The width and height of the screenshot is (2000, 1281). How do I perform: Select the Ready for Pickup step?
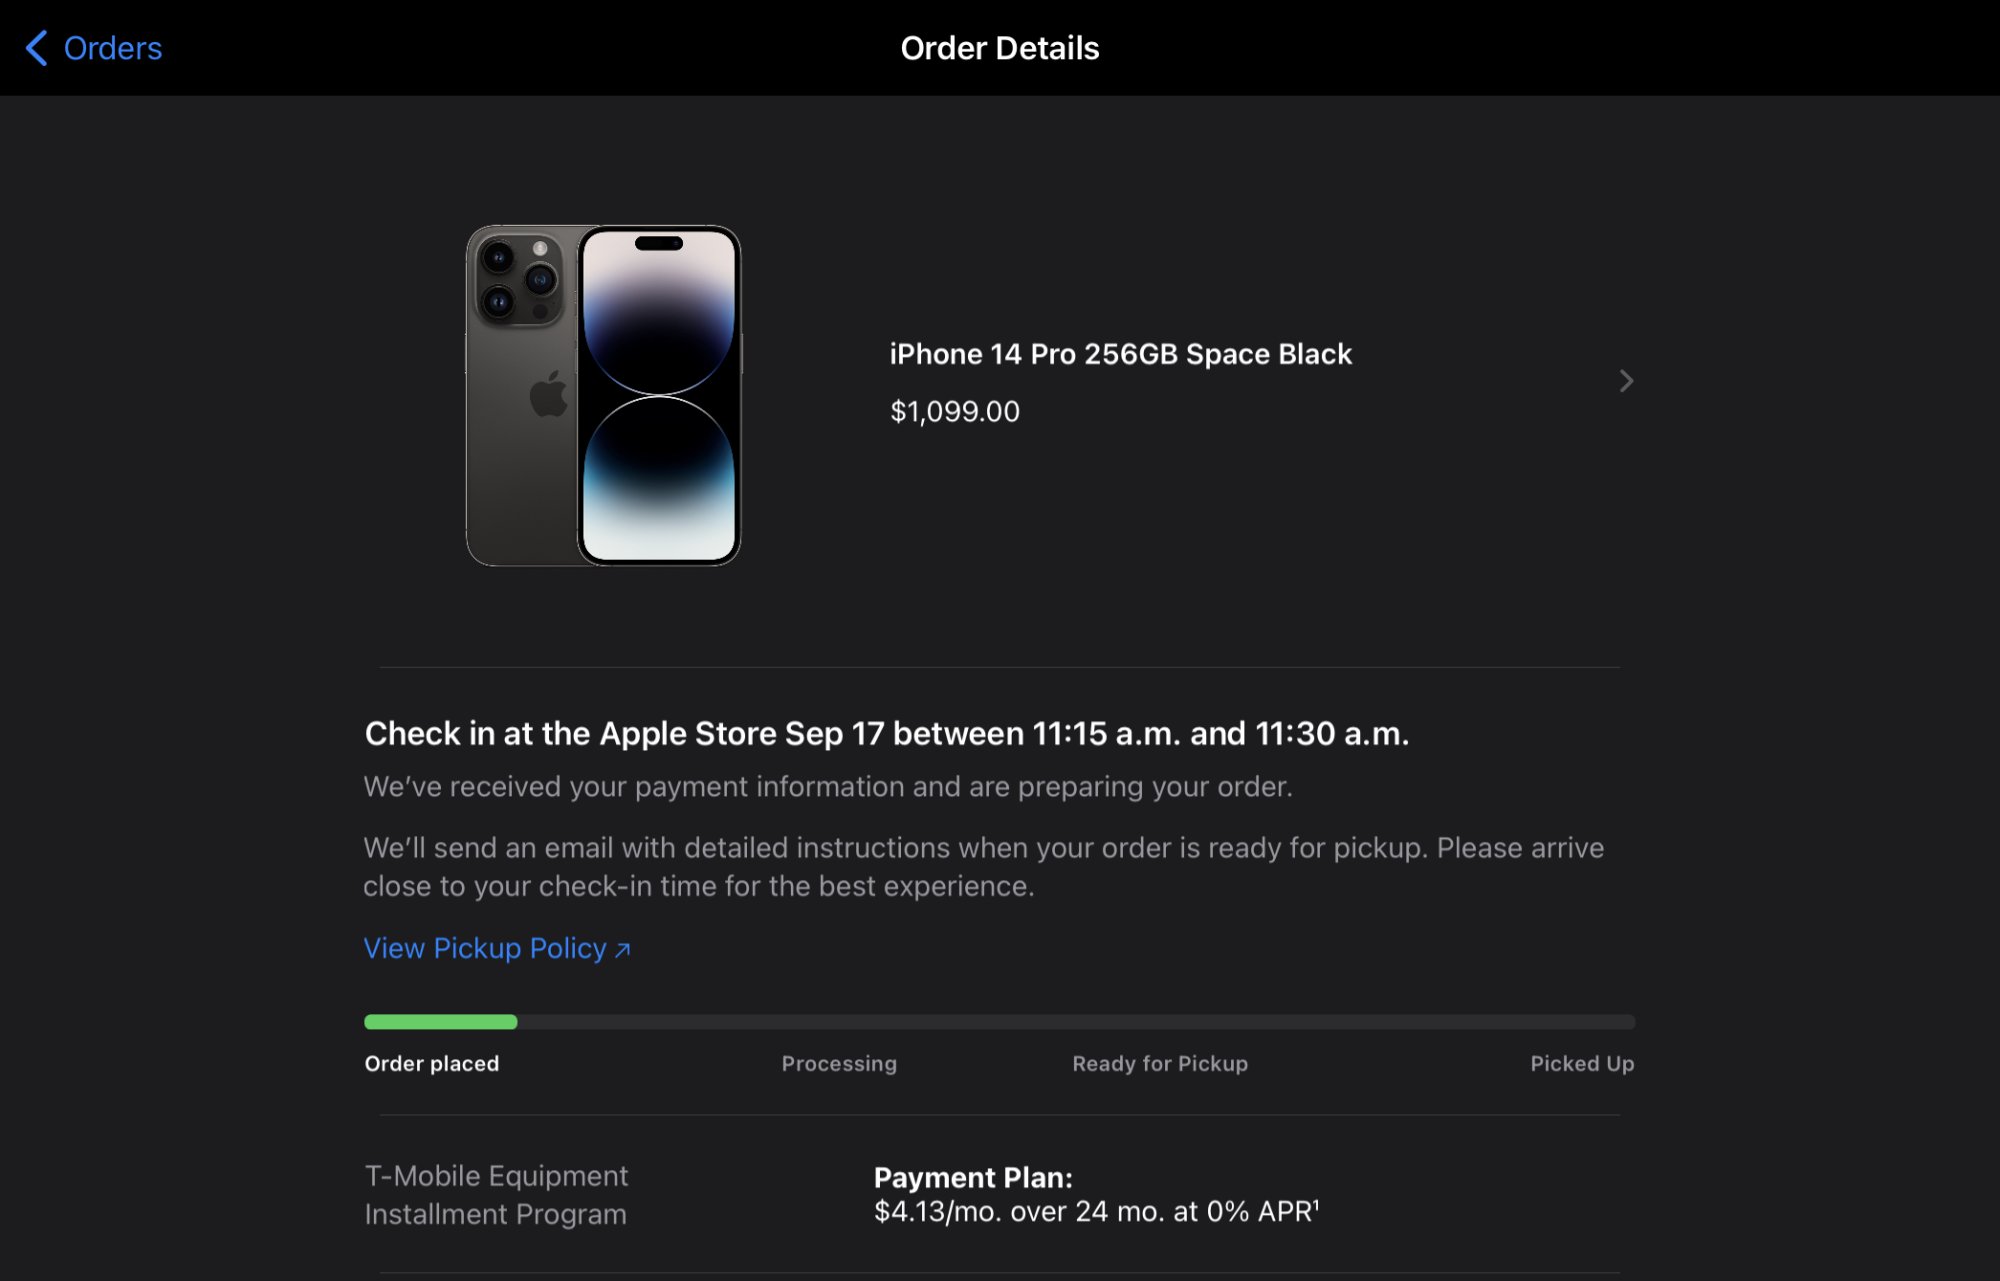(x=1160, y=1064)
